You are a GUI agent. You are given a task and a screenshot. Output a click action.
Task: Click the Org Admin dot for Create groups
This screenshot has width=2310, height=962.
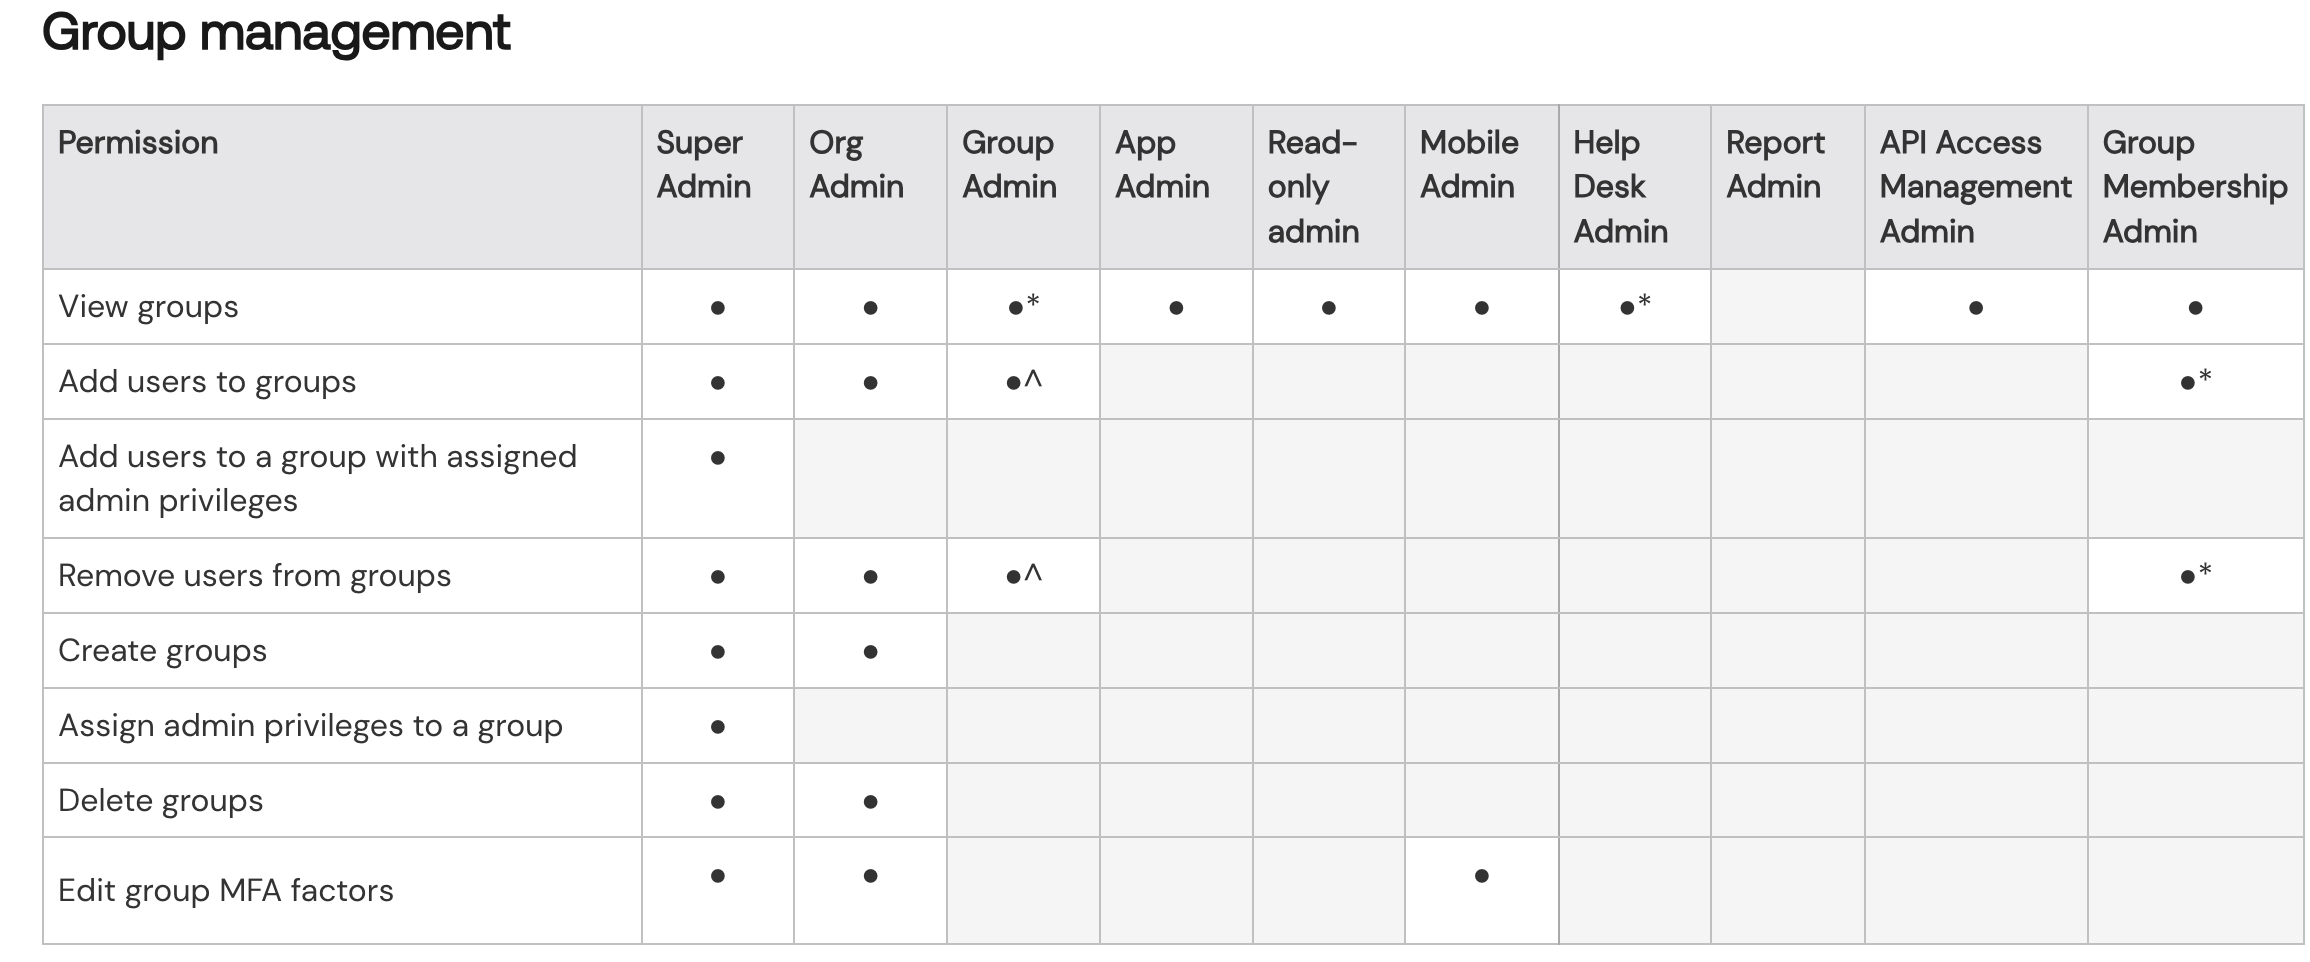(870, 652)
